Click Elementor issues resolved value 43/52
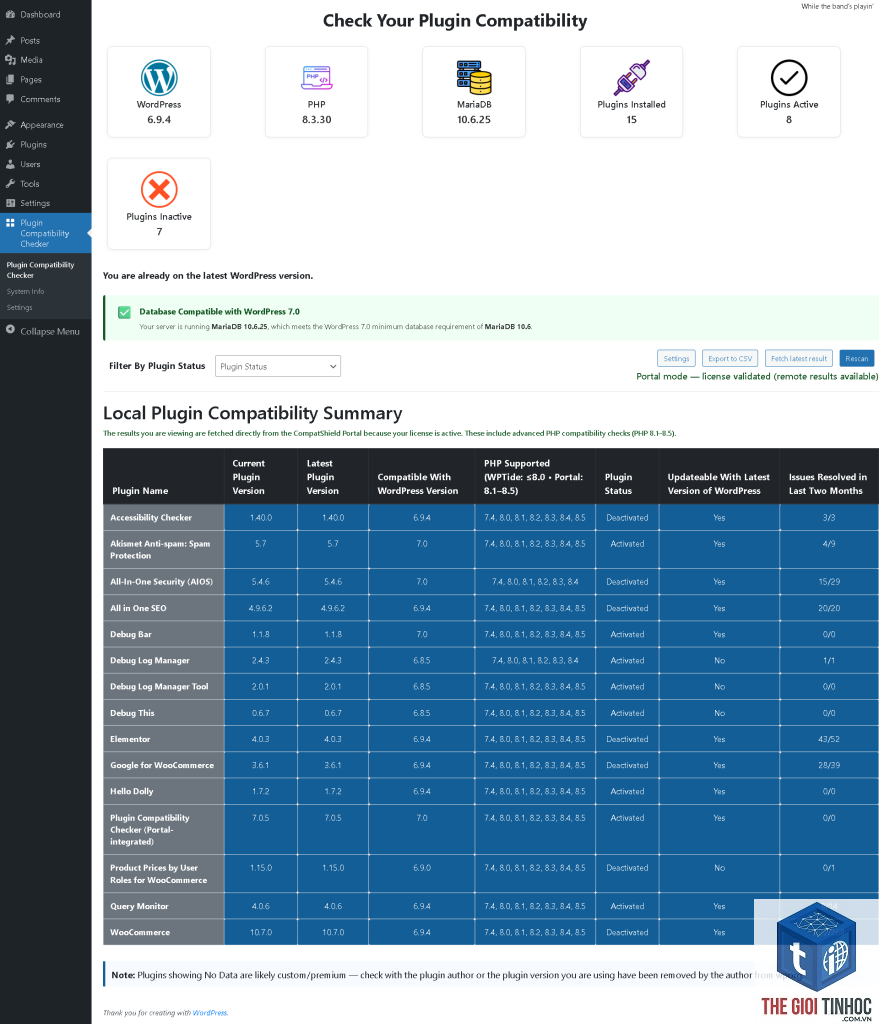 pos(829,739)
